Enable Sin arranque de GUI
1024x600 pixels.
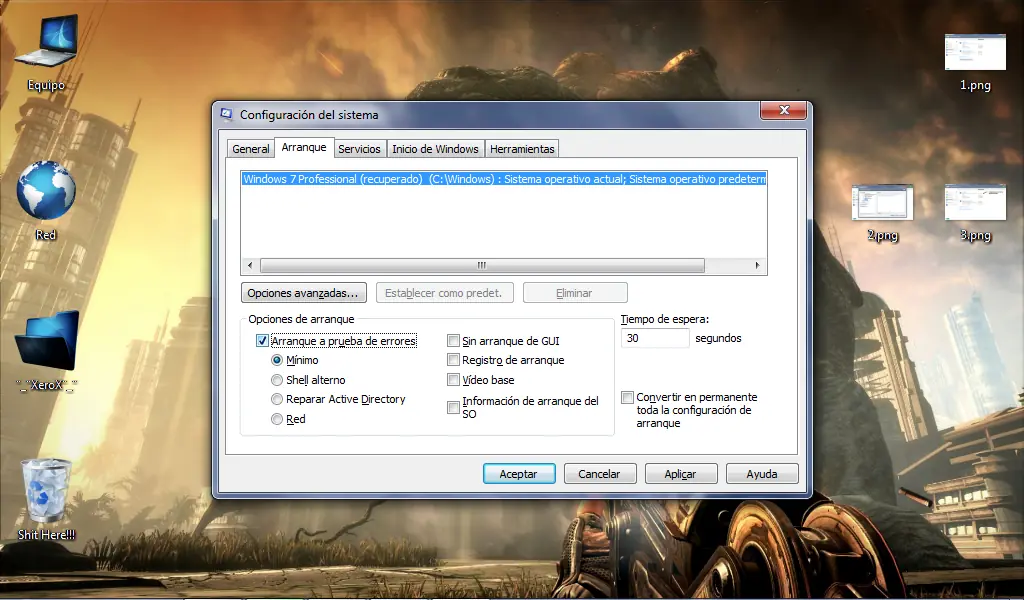tap(453, 340)
